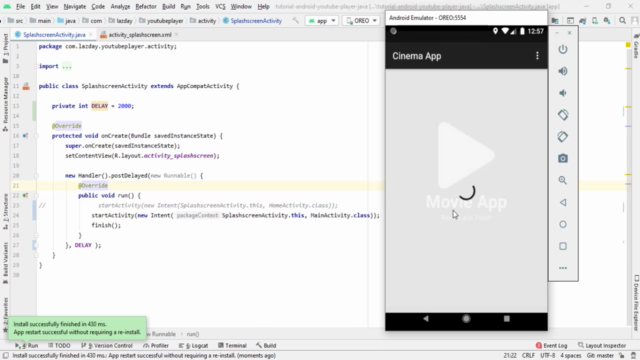Screen dimensions: 640x360
Task: Open Git master branch selector
Action: (600, 356)
